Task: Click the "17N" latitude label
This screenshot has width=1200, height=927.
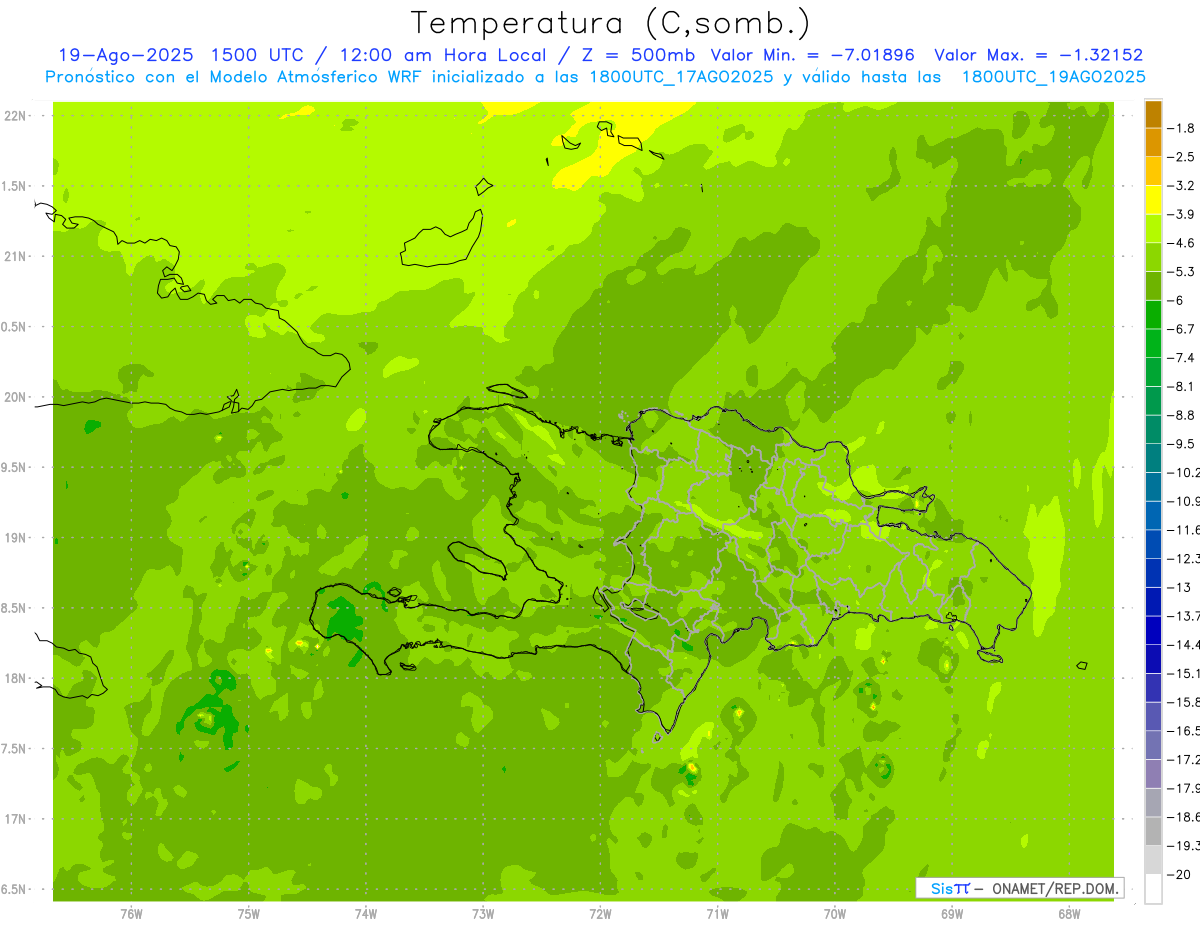Action: (17, 820)
